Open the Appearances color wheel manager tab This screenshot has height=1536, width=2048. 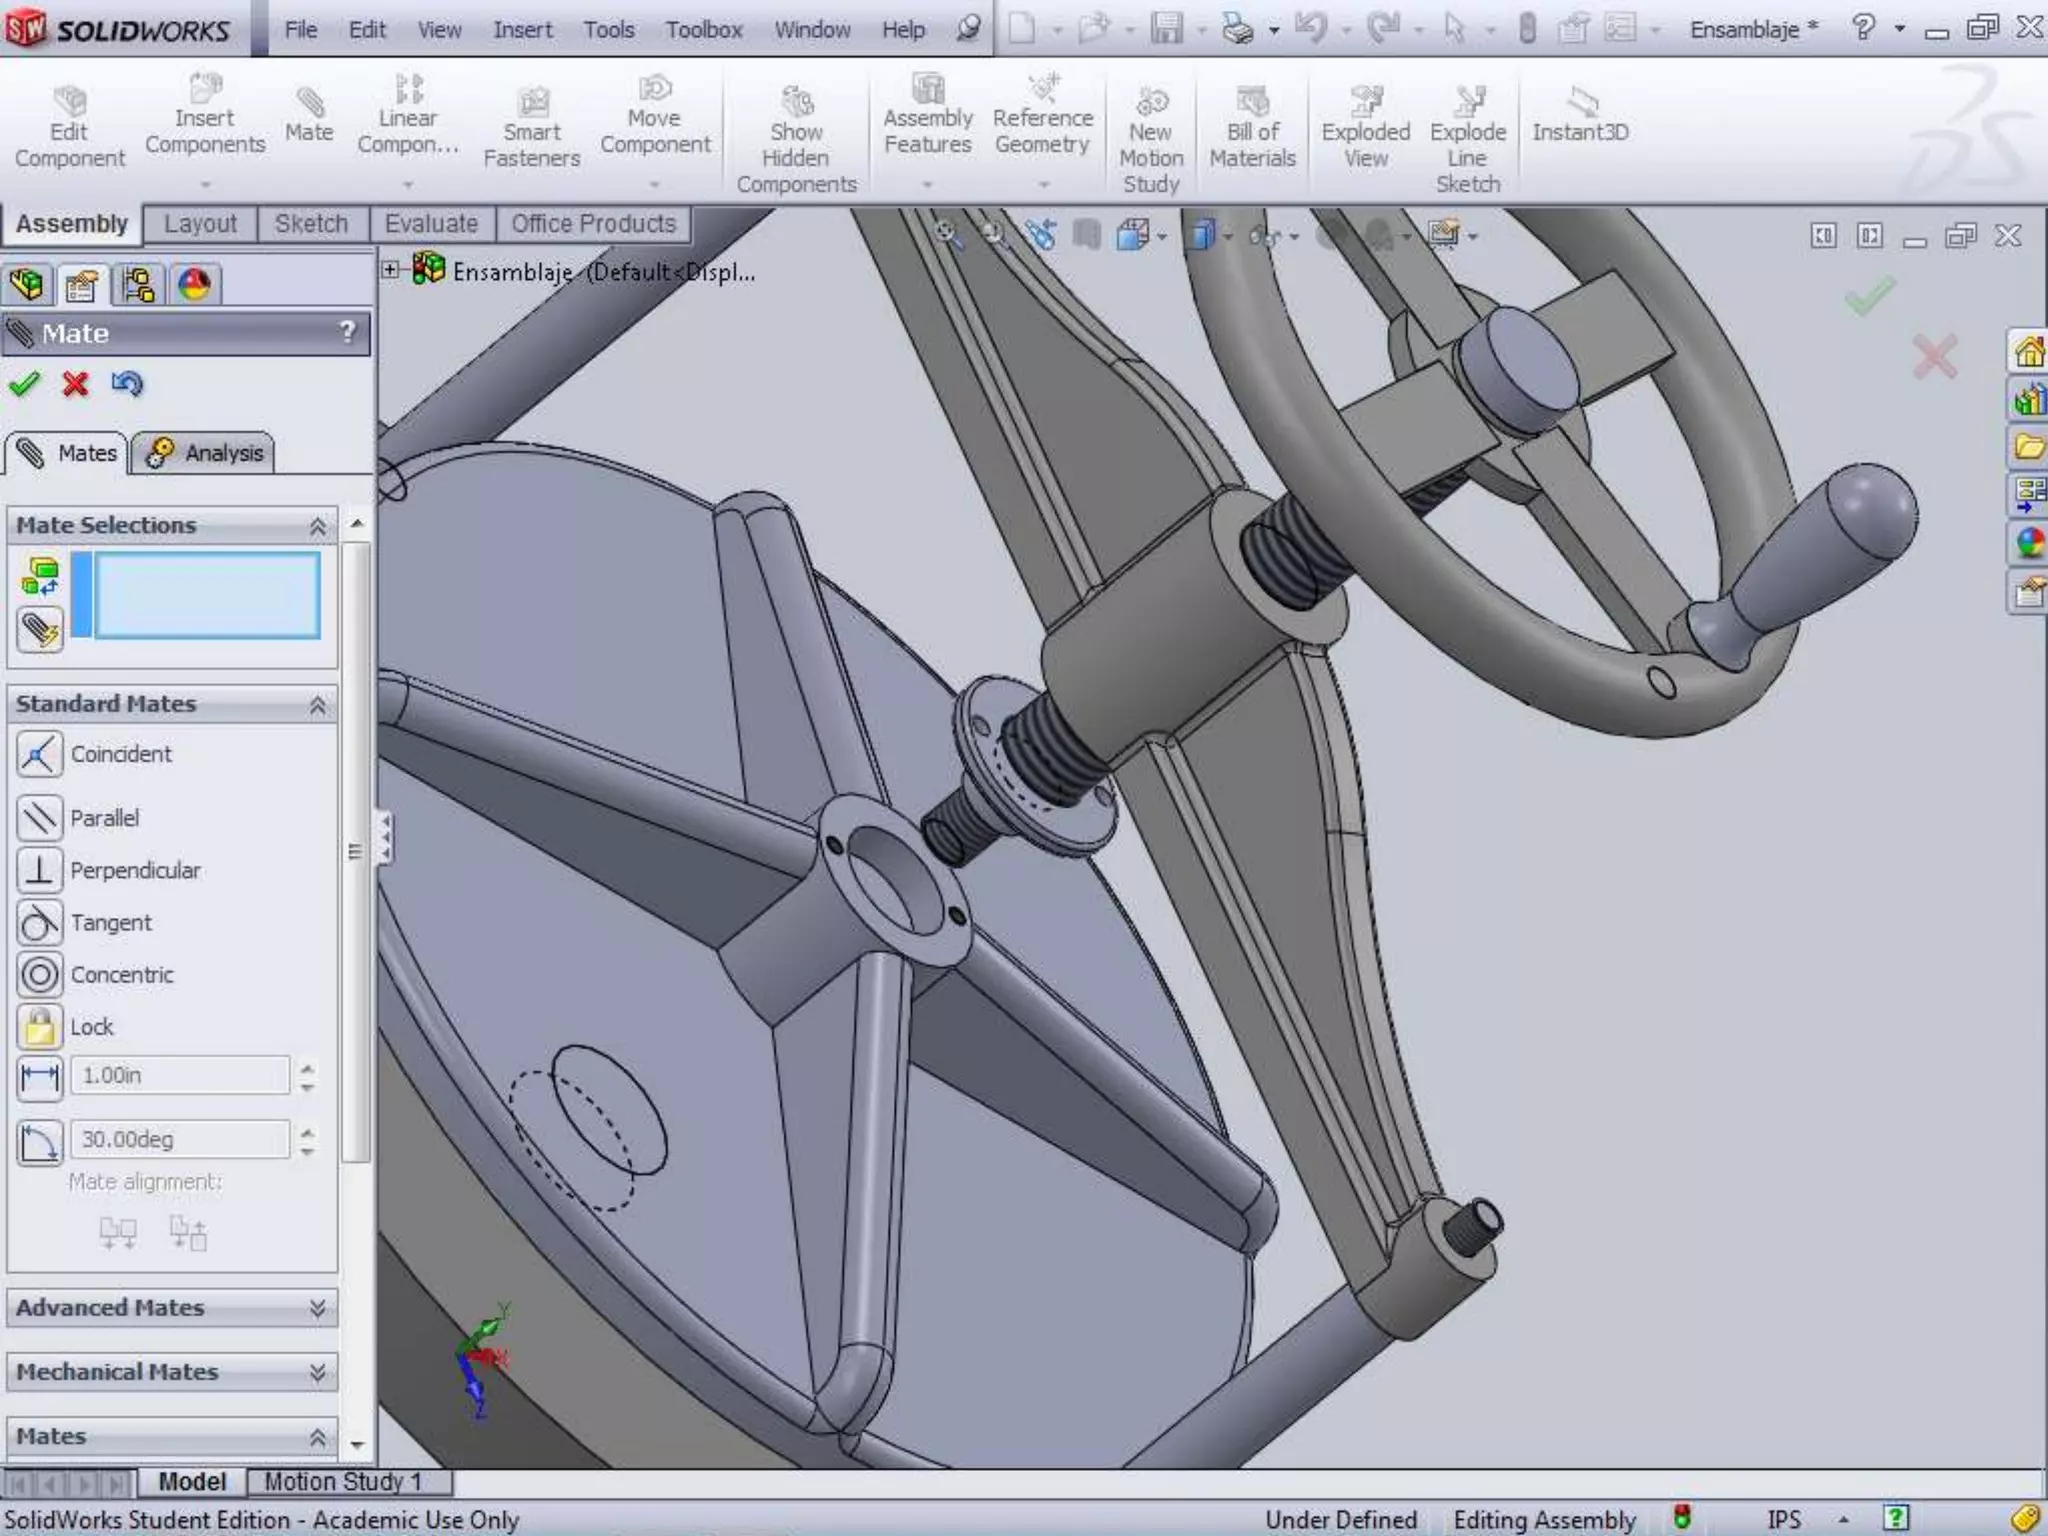click(194, 285)
